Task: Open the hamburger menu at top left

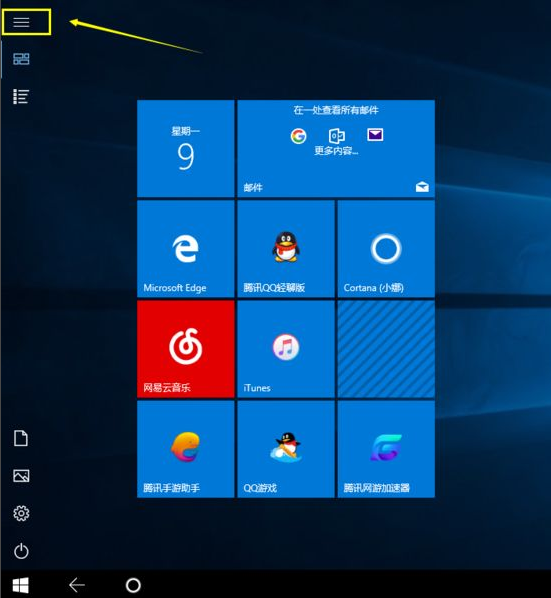Action: click(21, 23)
